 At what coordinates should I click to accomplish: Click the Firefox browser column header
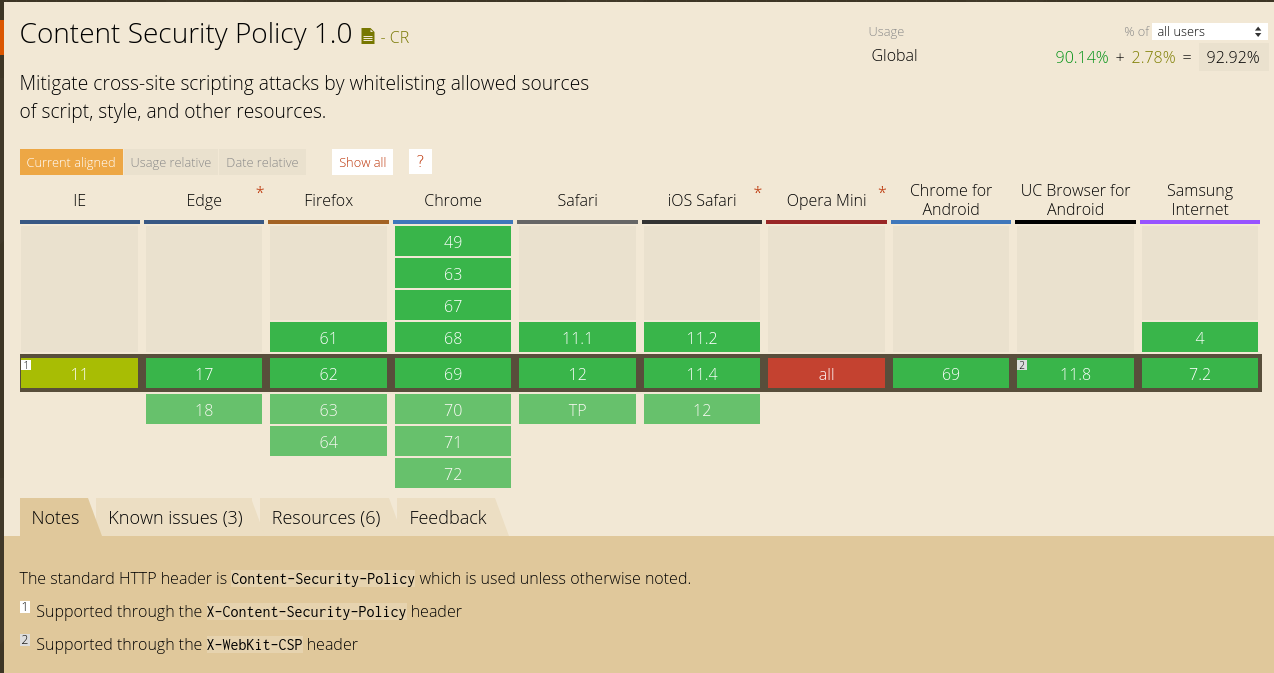click(329, 200)
